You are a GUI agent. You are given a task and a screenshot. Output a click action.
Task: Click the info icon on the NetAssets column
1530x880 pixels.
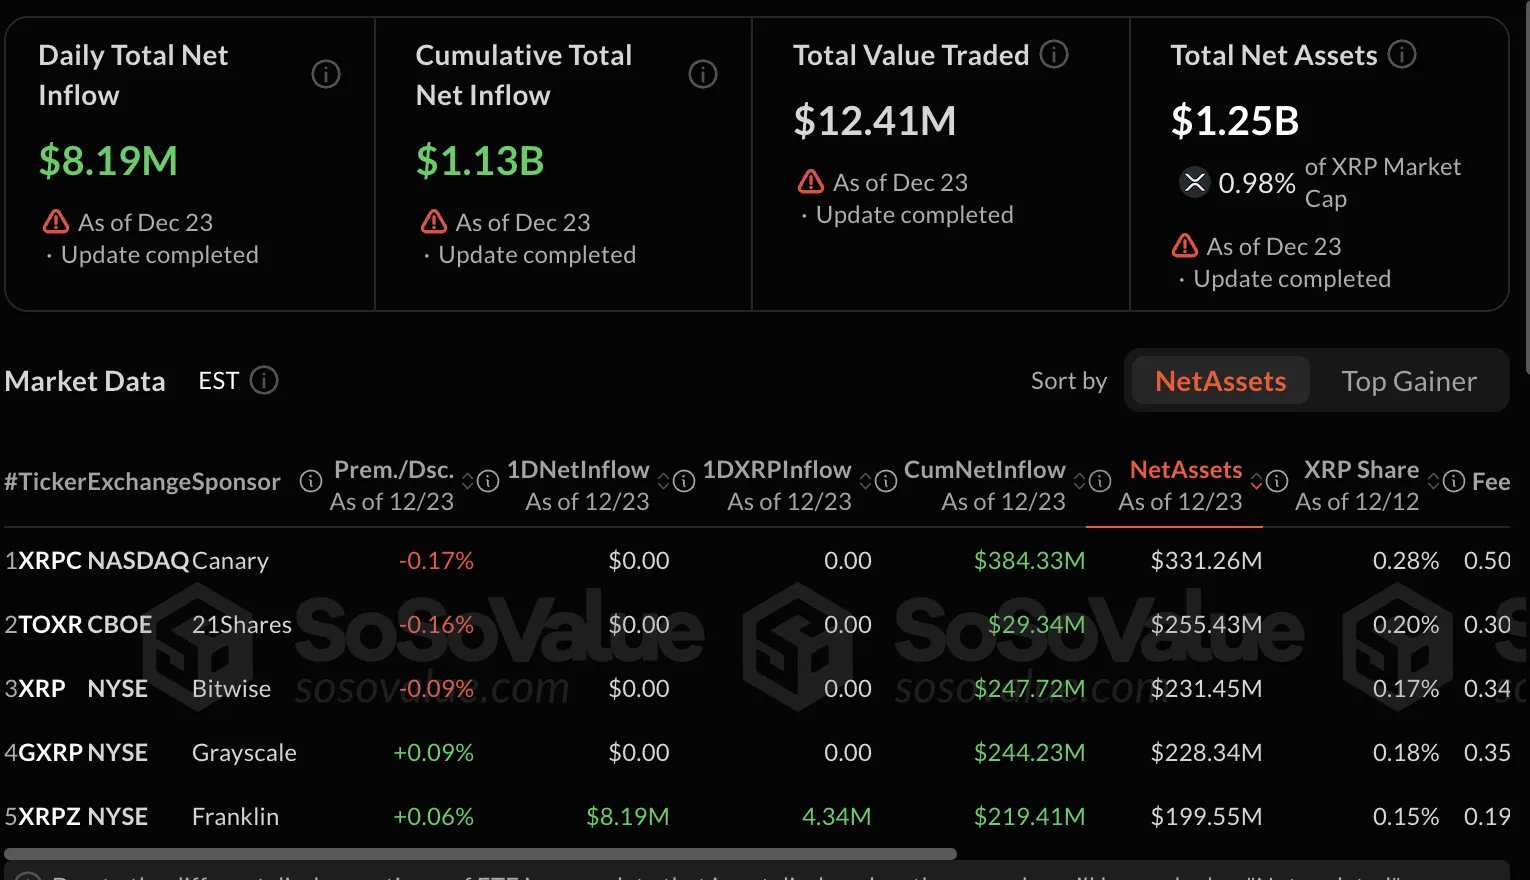pos(1276,481)
